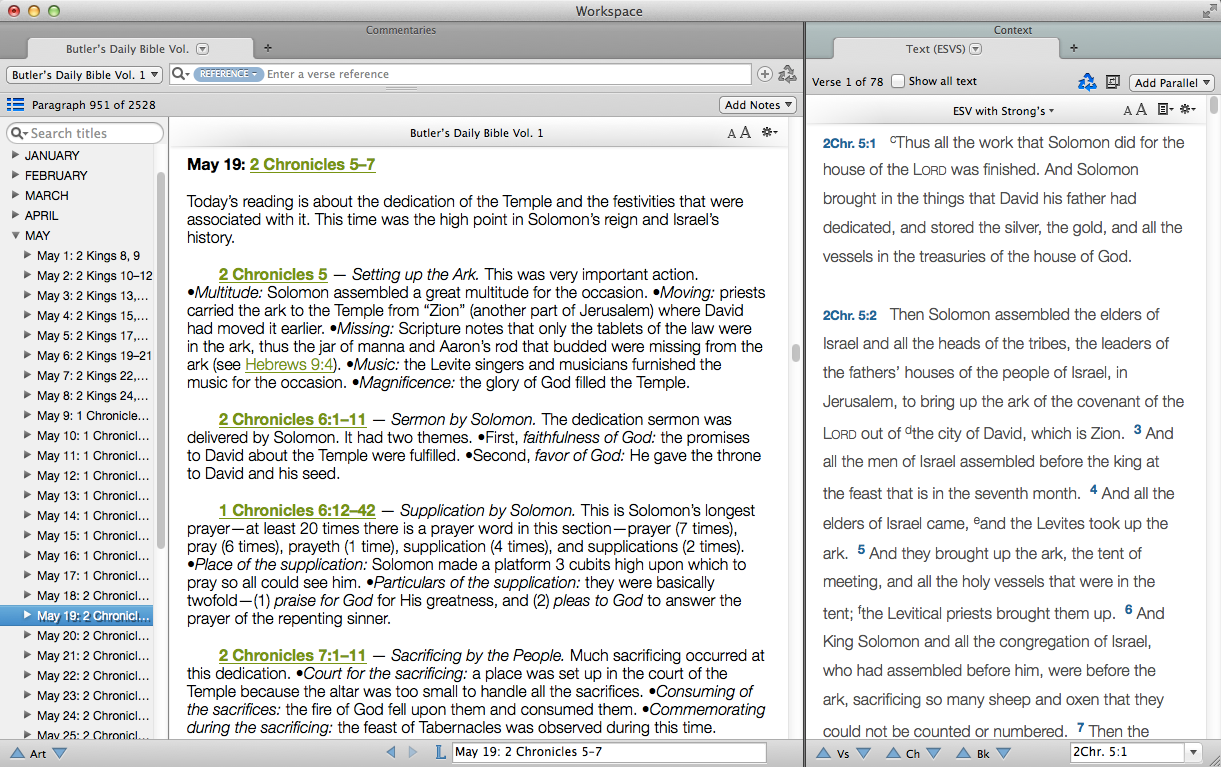The image size is (1221, 767).
Task: Expand the JANUARY section
Action: tap(14, 155)
